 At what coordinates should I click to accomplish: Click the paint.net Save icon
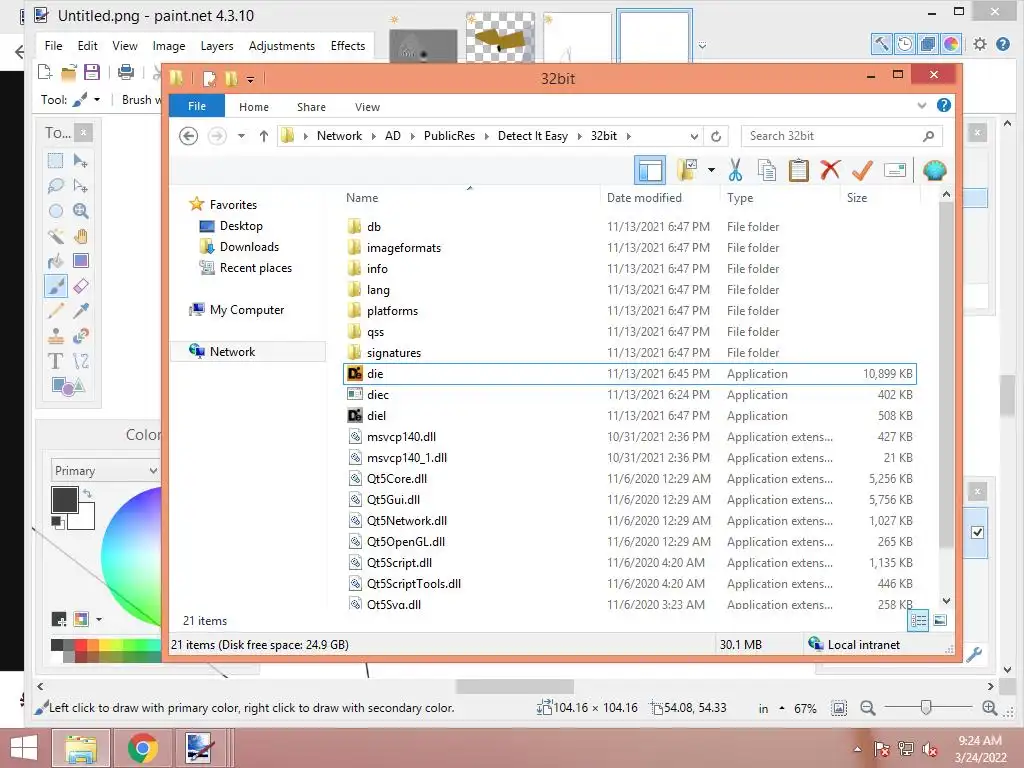(x=92, y=72)
